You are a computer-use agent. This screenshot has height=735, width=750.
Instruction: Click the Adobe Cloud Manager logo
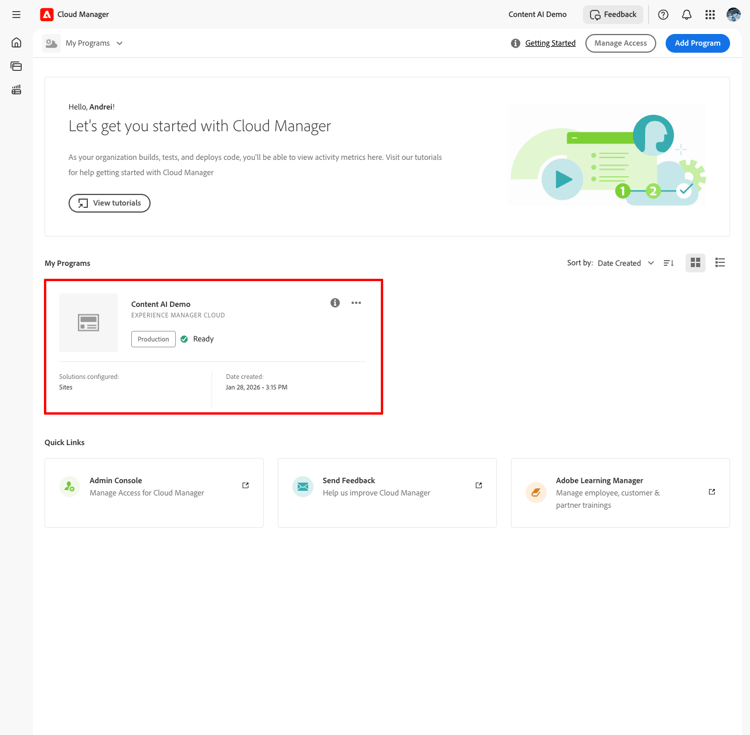coord(46,14)
